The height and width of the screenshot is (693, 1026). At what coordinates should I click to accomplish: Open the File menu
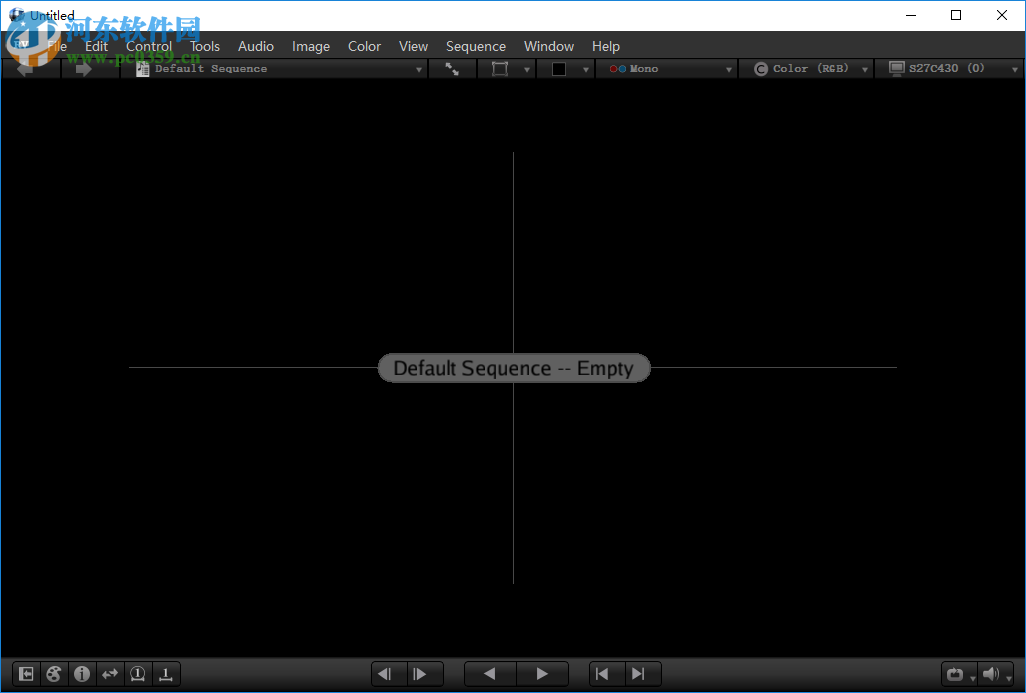(x=57, y=46)
